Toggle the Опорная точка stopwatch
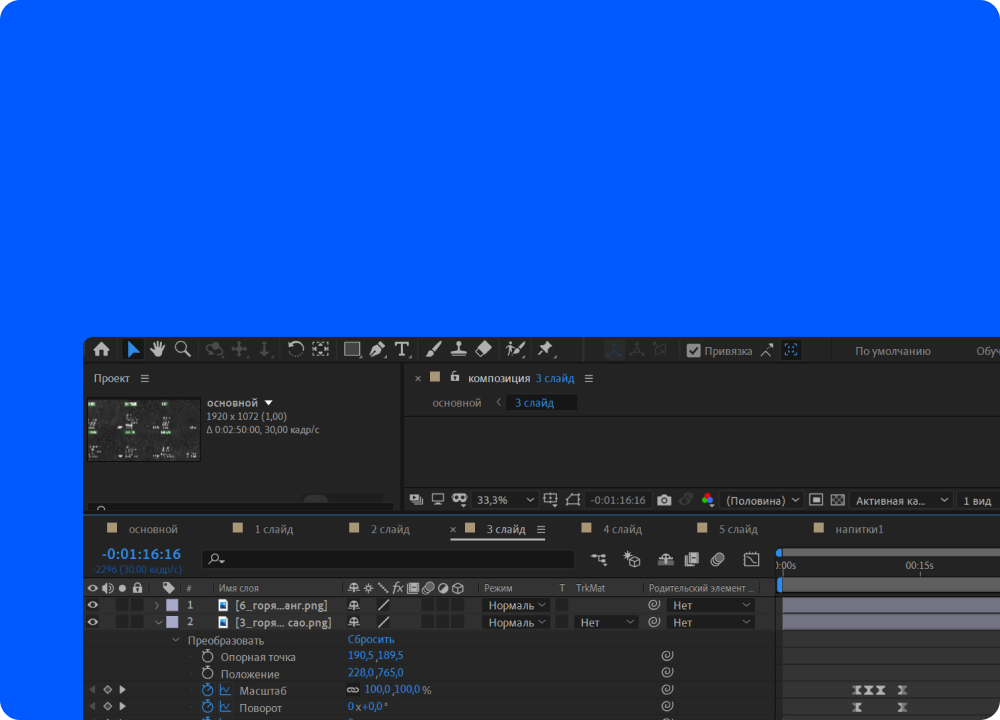Image resolution: width=1000 pixels, height=720 pixels. click(207, 656)
